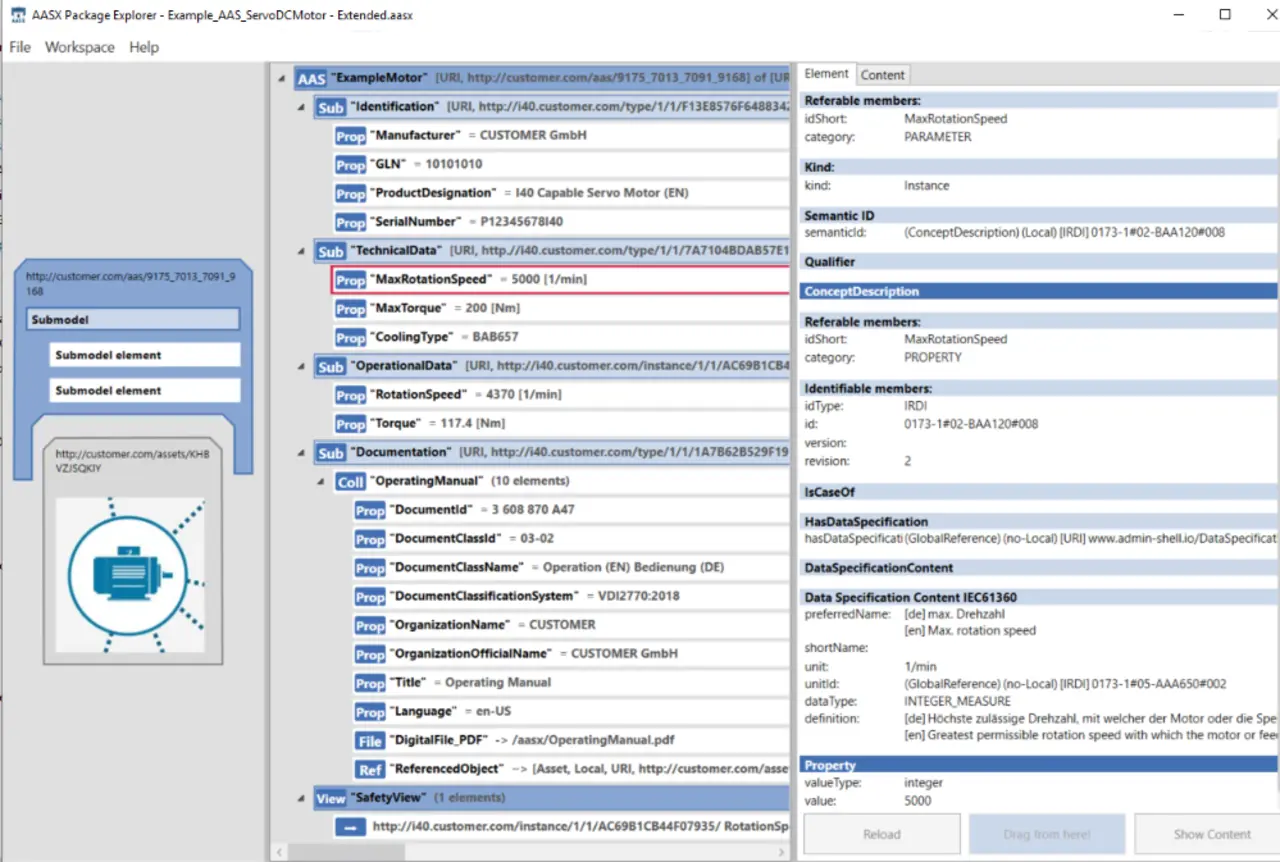Collapse the OperatingManual collection
The width and height of the screenshot is (1280, 862).
click(x=322, y=482)
